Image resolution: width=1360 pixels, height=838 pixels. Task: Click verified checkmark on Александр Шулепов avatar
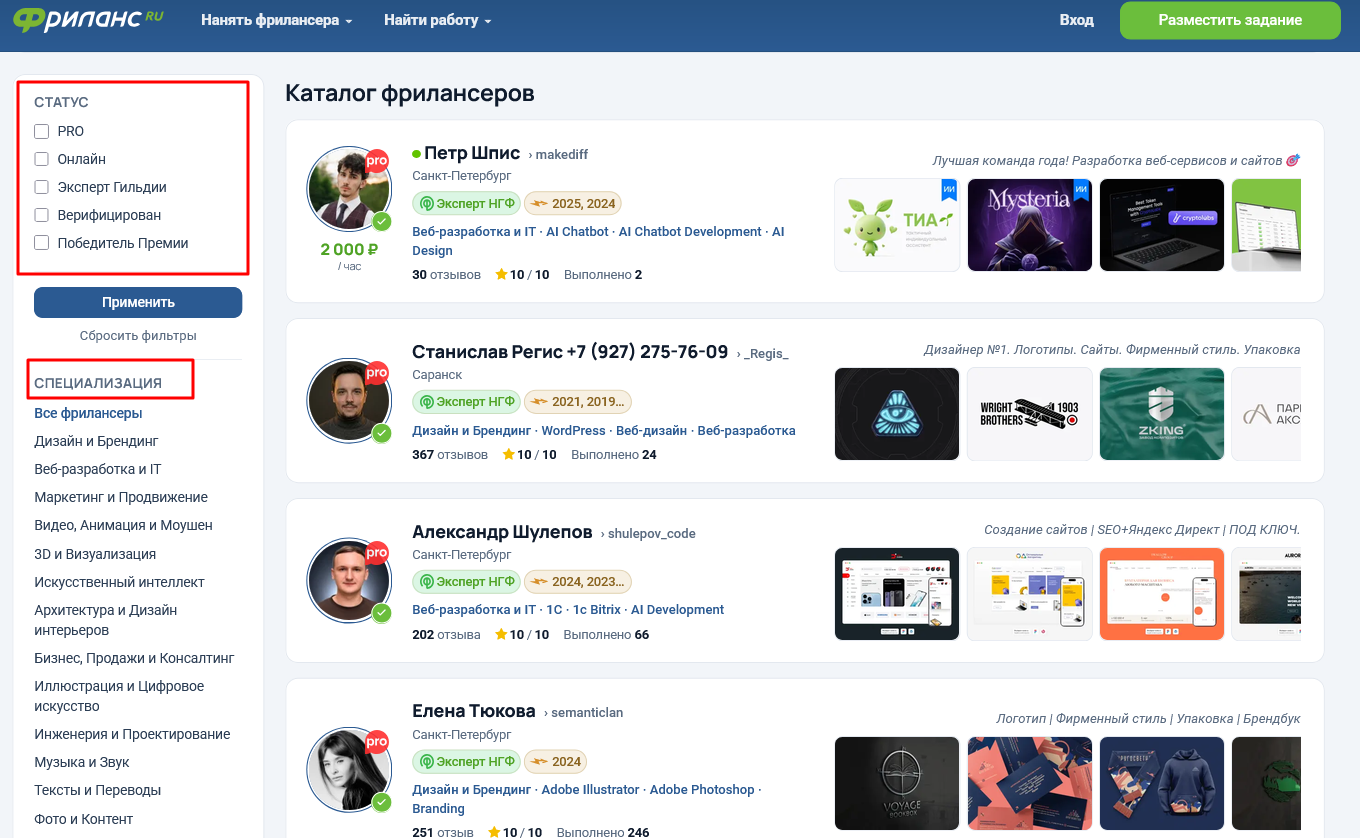[382, 613]
